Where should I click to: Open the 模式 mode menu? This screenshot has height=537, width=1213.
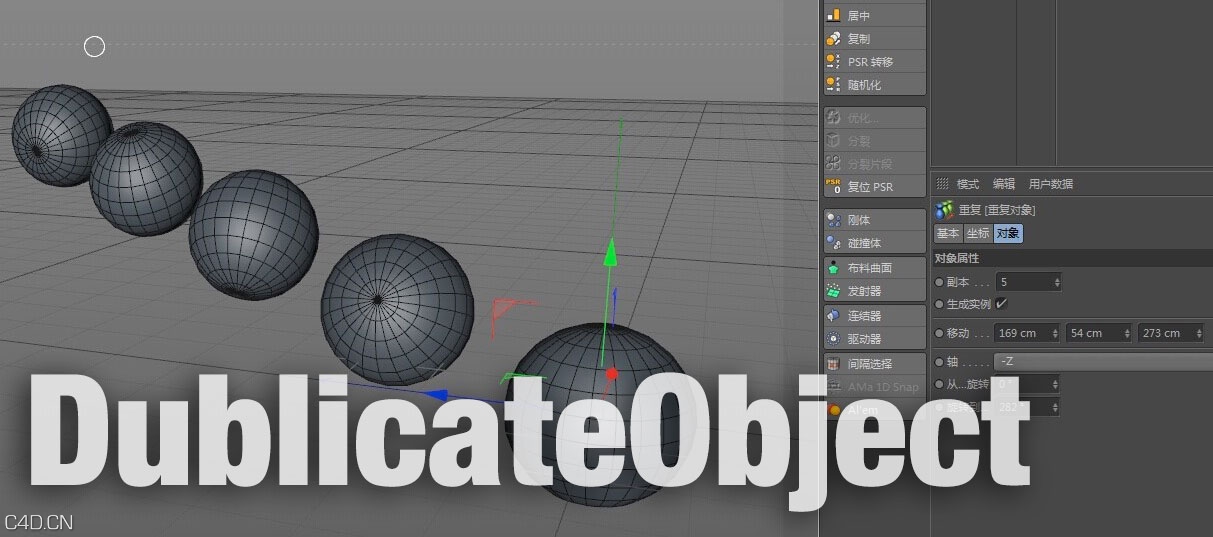968,184
